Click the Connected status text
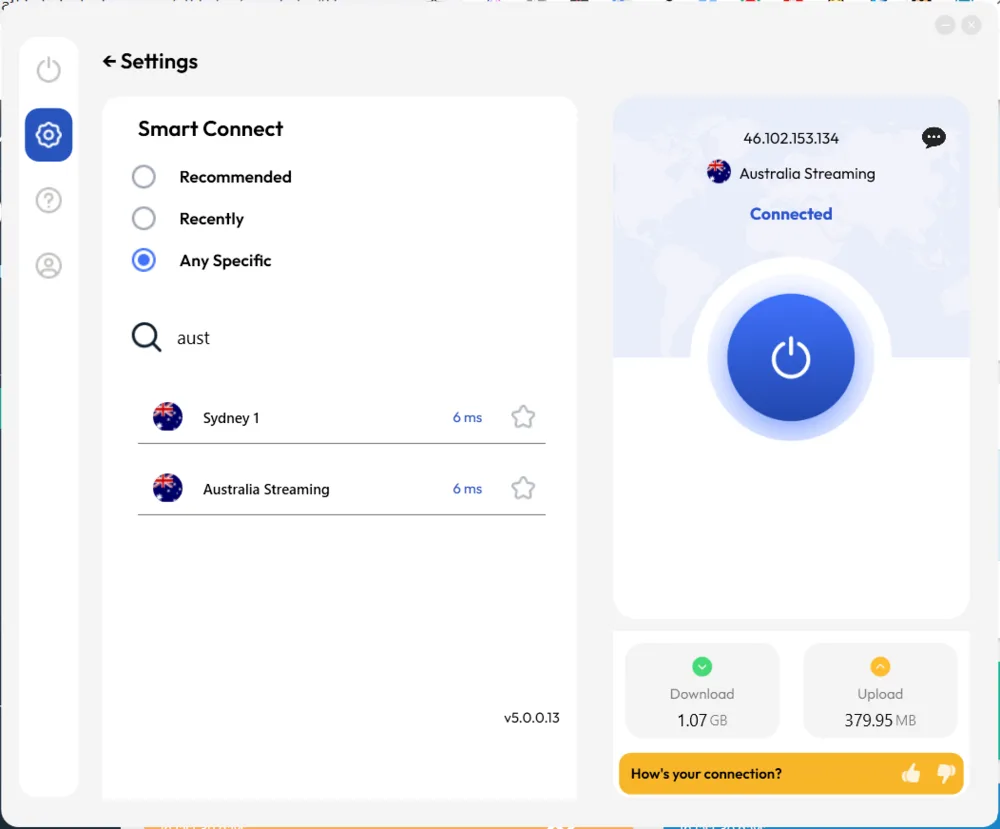 (791, 214)
